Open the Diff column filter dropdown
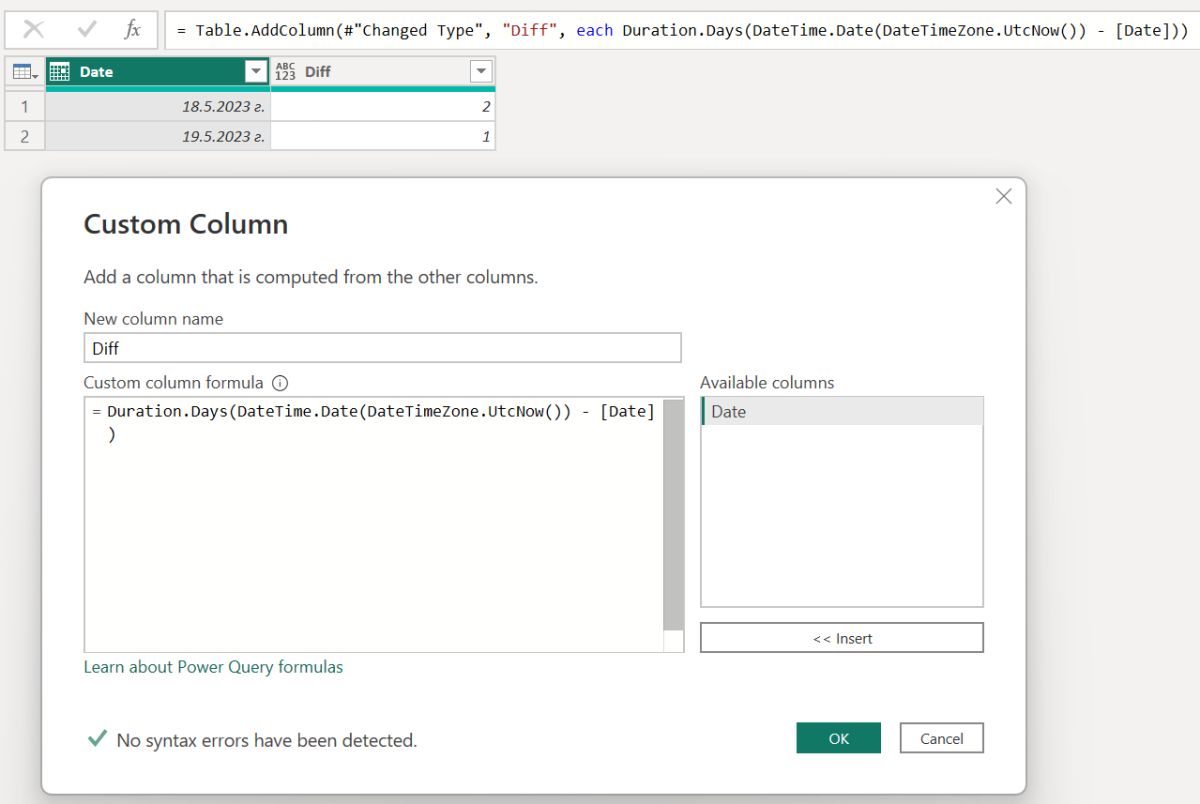 point(481,72)
